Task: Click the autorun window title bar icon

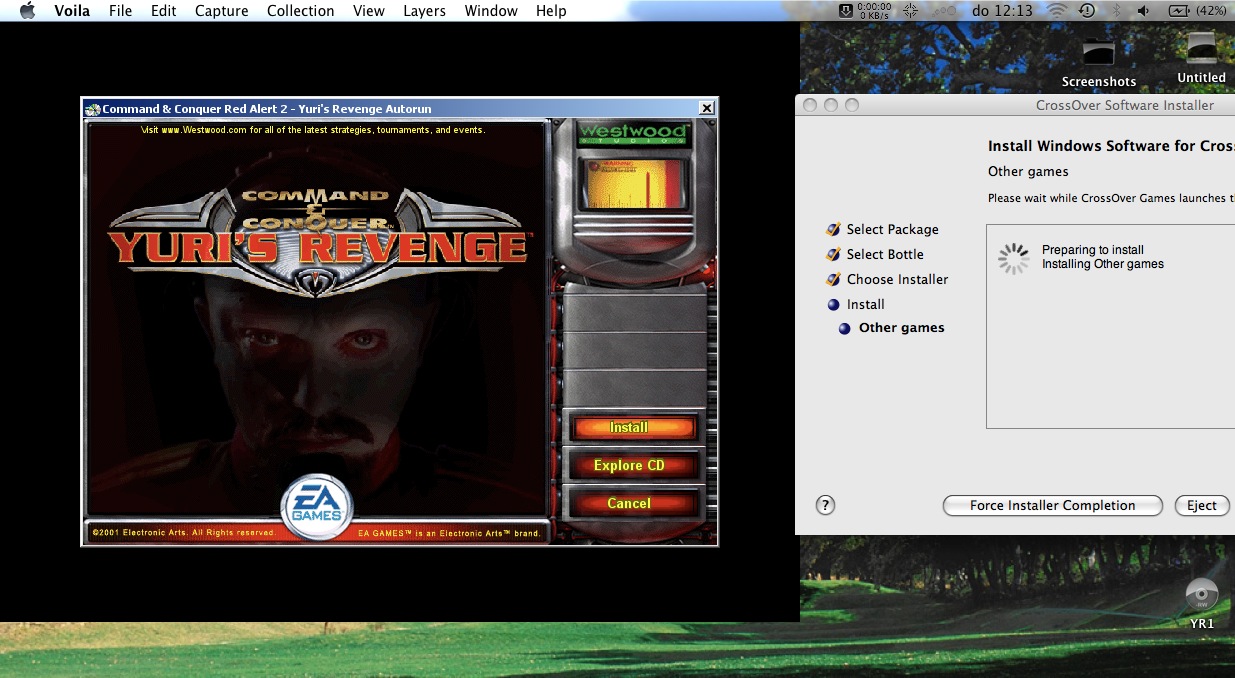Action: [92, 109]
